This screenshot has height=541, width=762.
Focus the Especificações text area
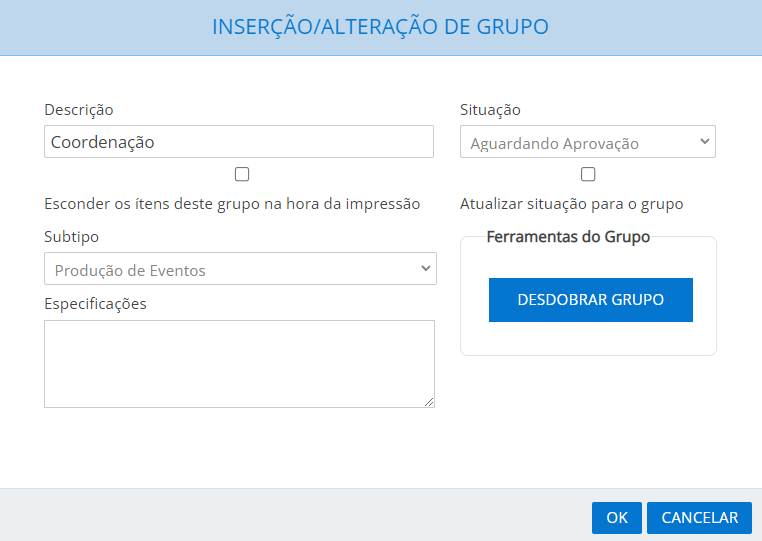pos(239,364)
